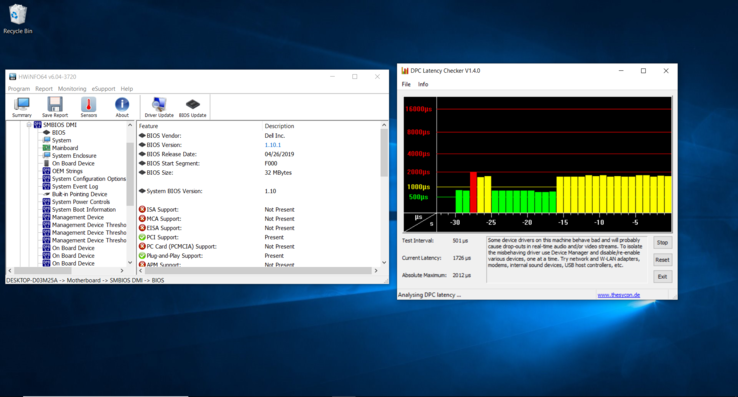Select PC Card (PCMCIA) Support row
This screenshot has width=738, height=397.
point(258,247)
